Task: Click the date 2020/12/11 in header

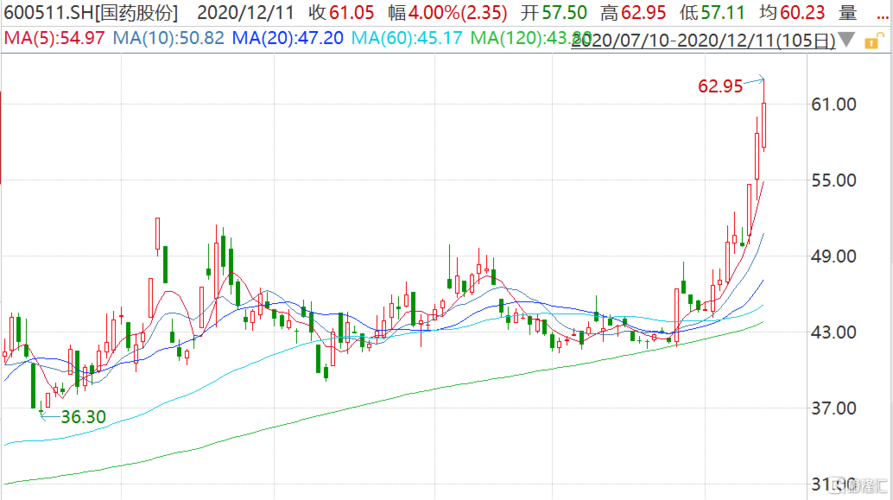Action: pos(245,13)
